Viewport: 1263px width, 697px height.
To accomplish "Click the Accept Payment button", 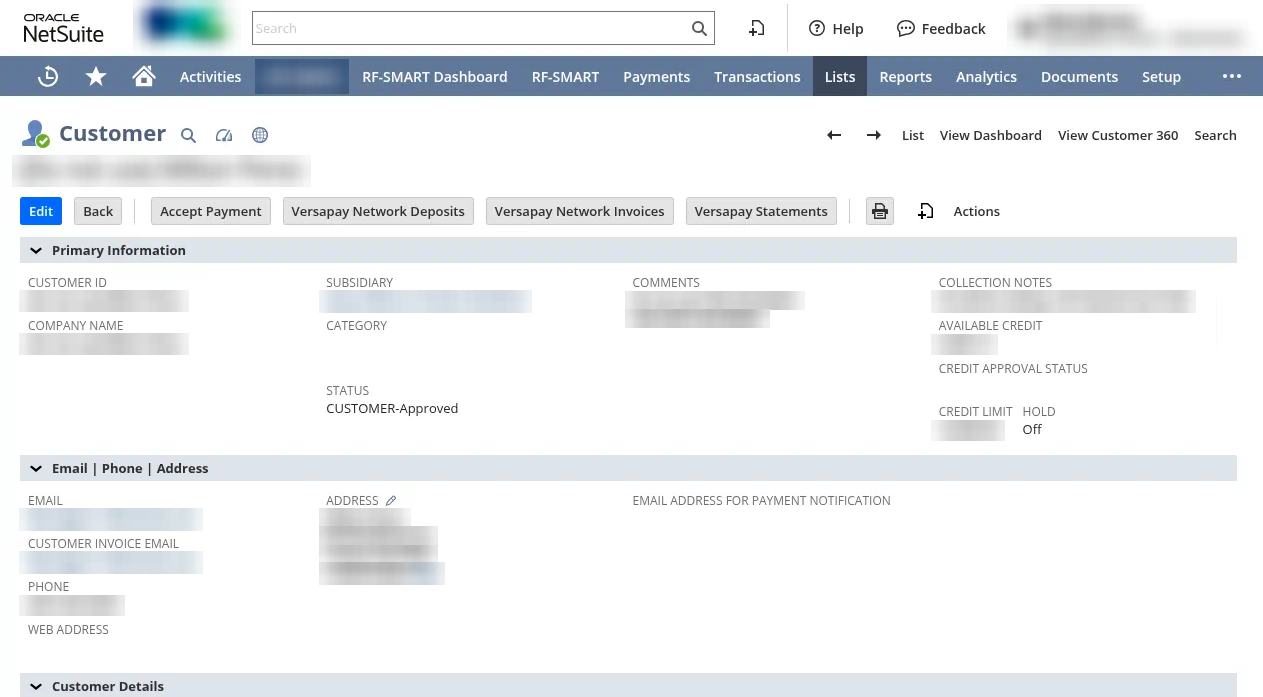I will click(x=211, y=211).
